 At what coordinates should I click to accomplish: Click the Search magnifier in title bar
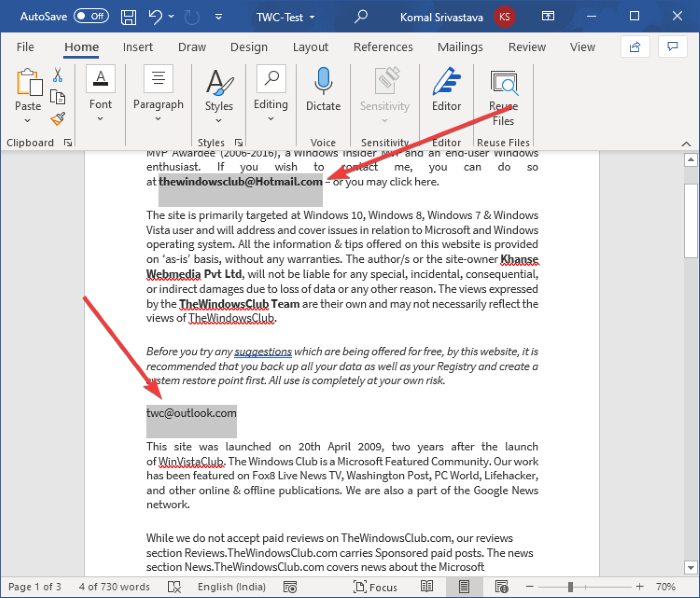(x=361, y=17)
